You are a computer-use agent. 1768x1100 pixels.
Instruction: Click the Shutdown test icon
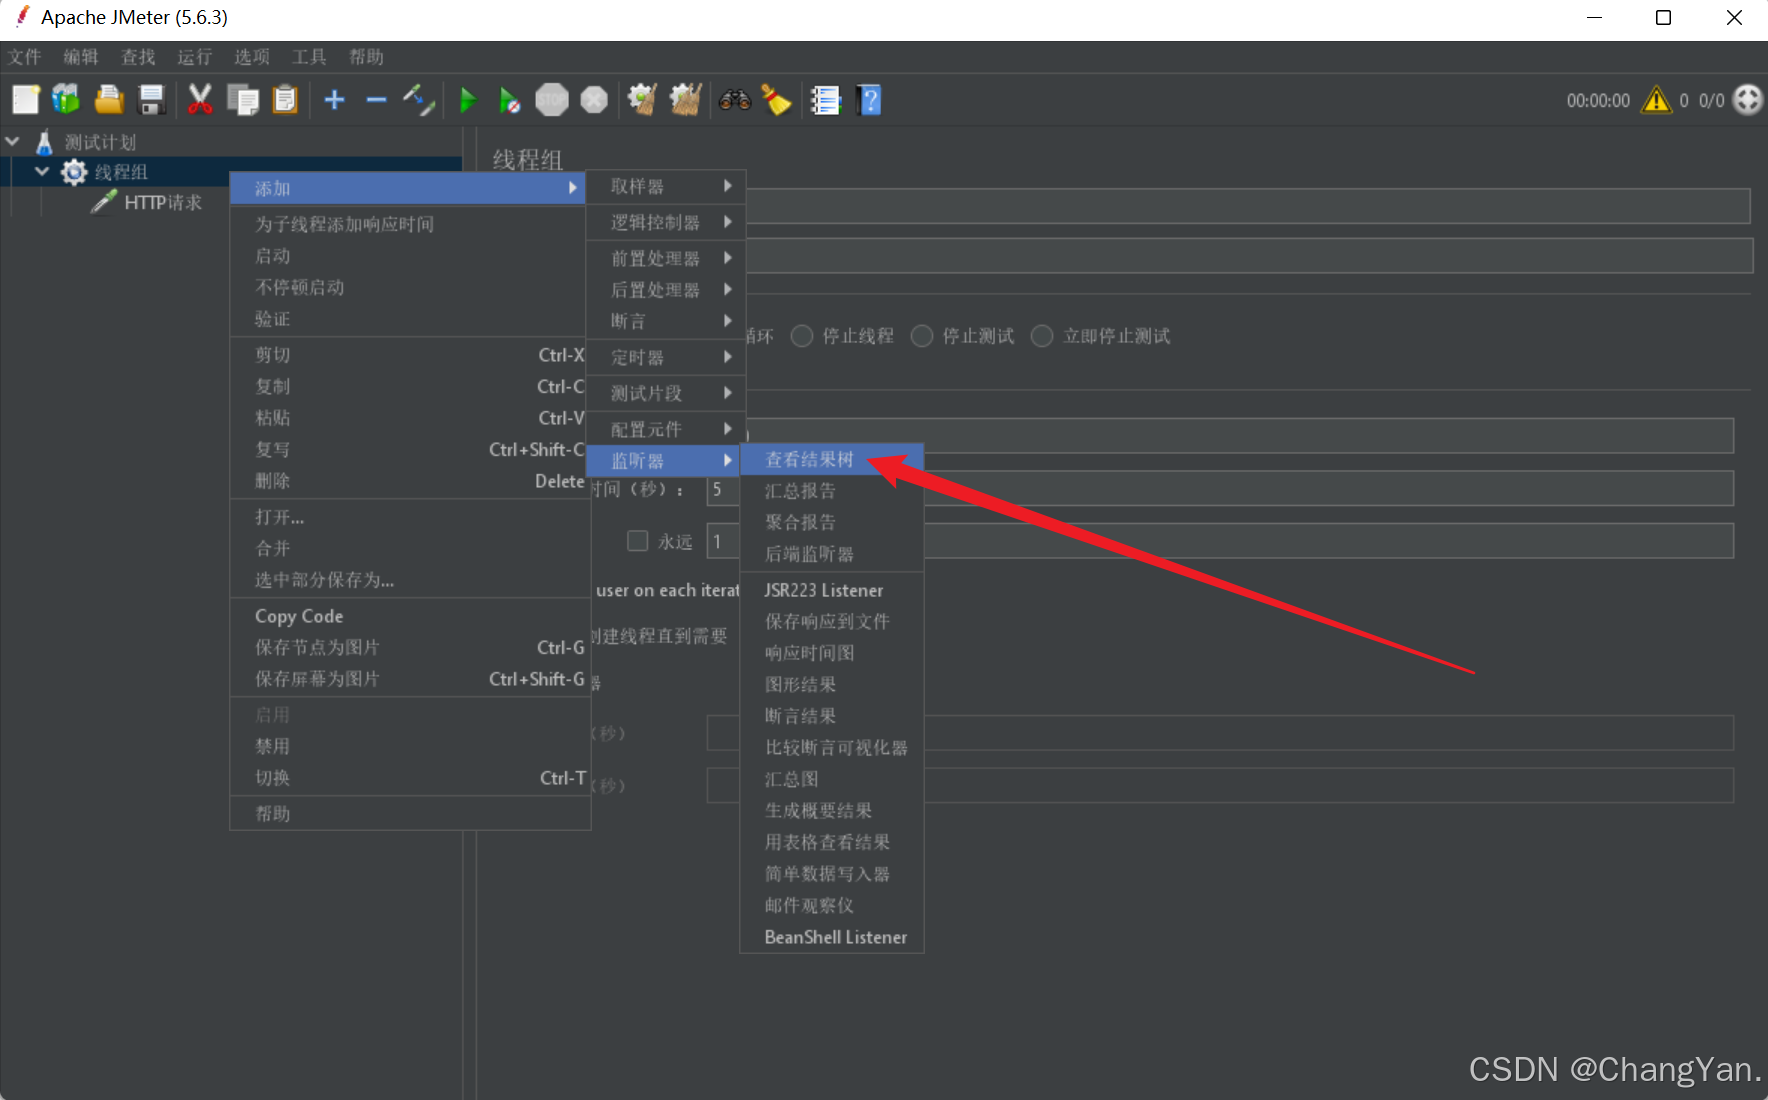(594, 100)
